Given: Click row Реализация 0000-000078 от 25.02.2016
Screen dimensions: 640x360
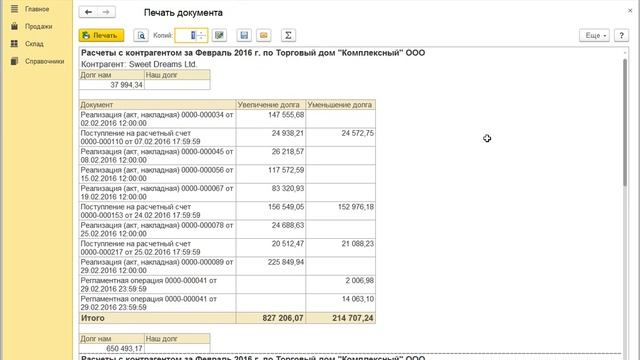Looking at the screenshot, I should point(158,229).
